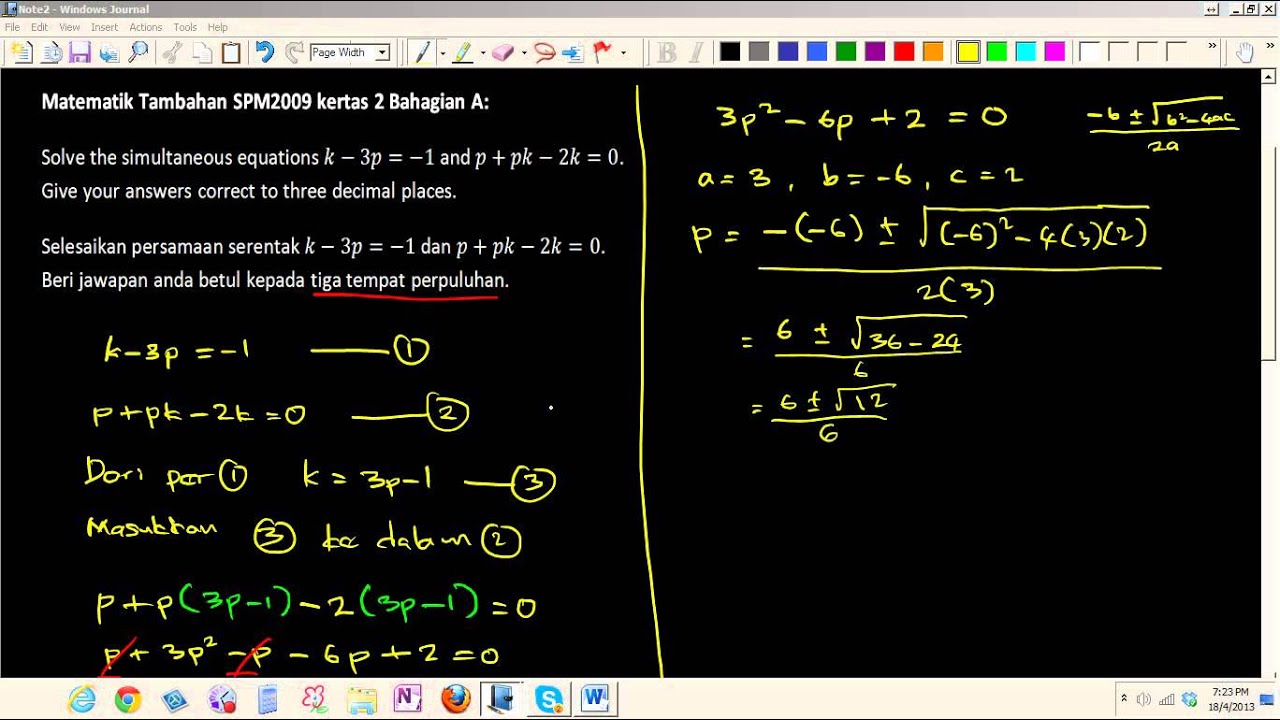The image size is (1280, 720).
Task: Restore the Windows Journal window
Action: click(1251, 9)
